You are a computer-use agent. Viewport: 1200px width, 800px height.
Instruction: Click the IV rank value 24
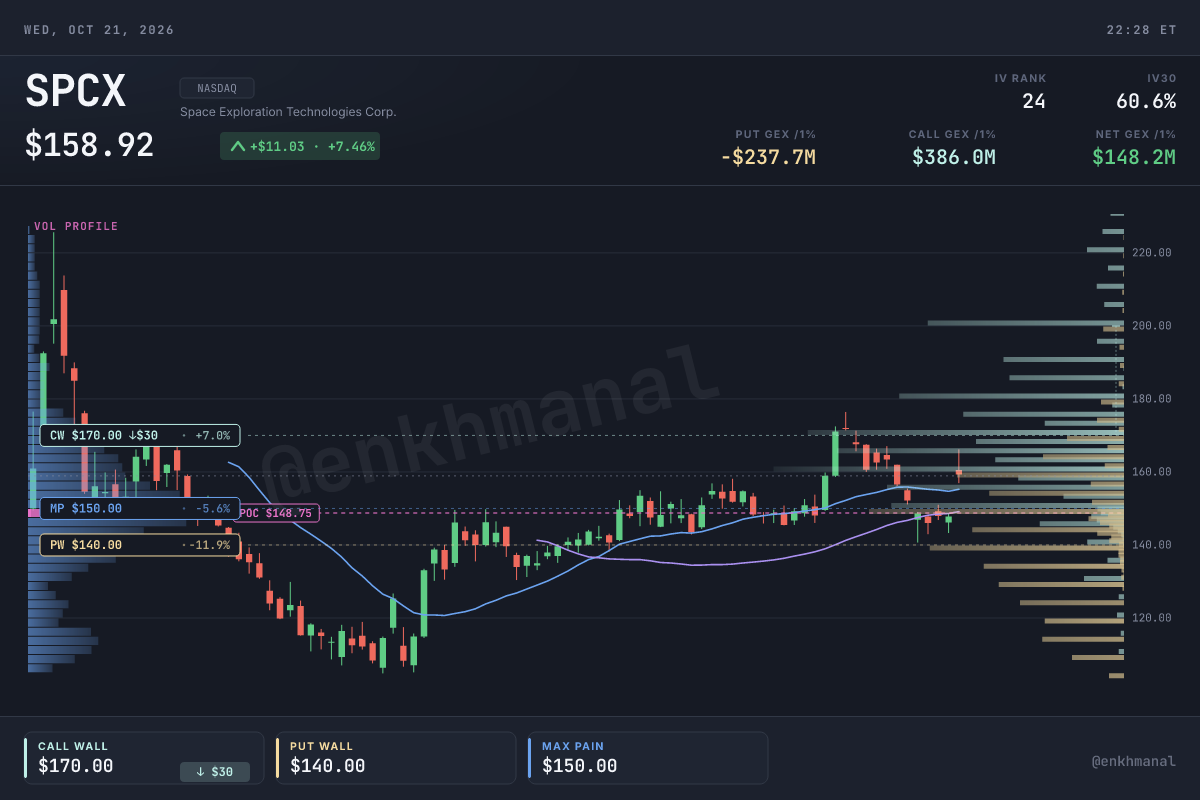pyautogui.click(x=1034, y=101)
